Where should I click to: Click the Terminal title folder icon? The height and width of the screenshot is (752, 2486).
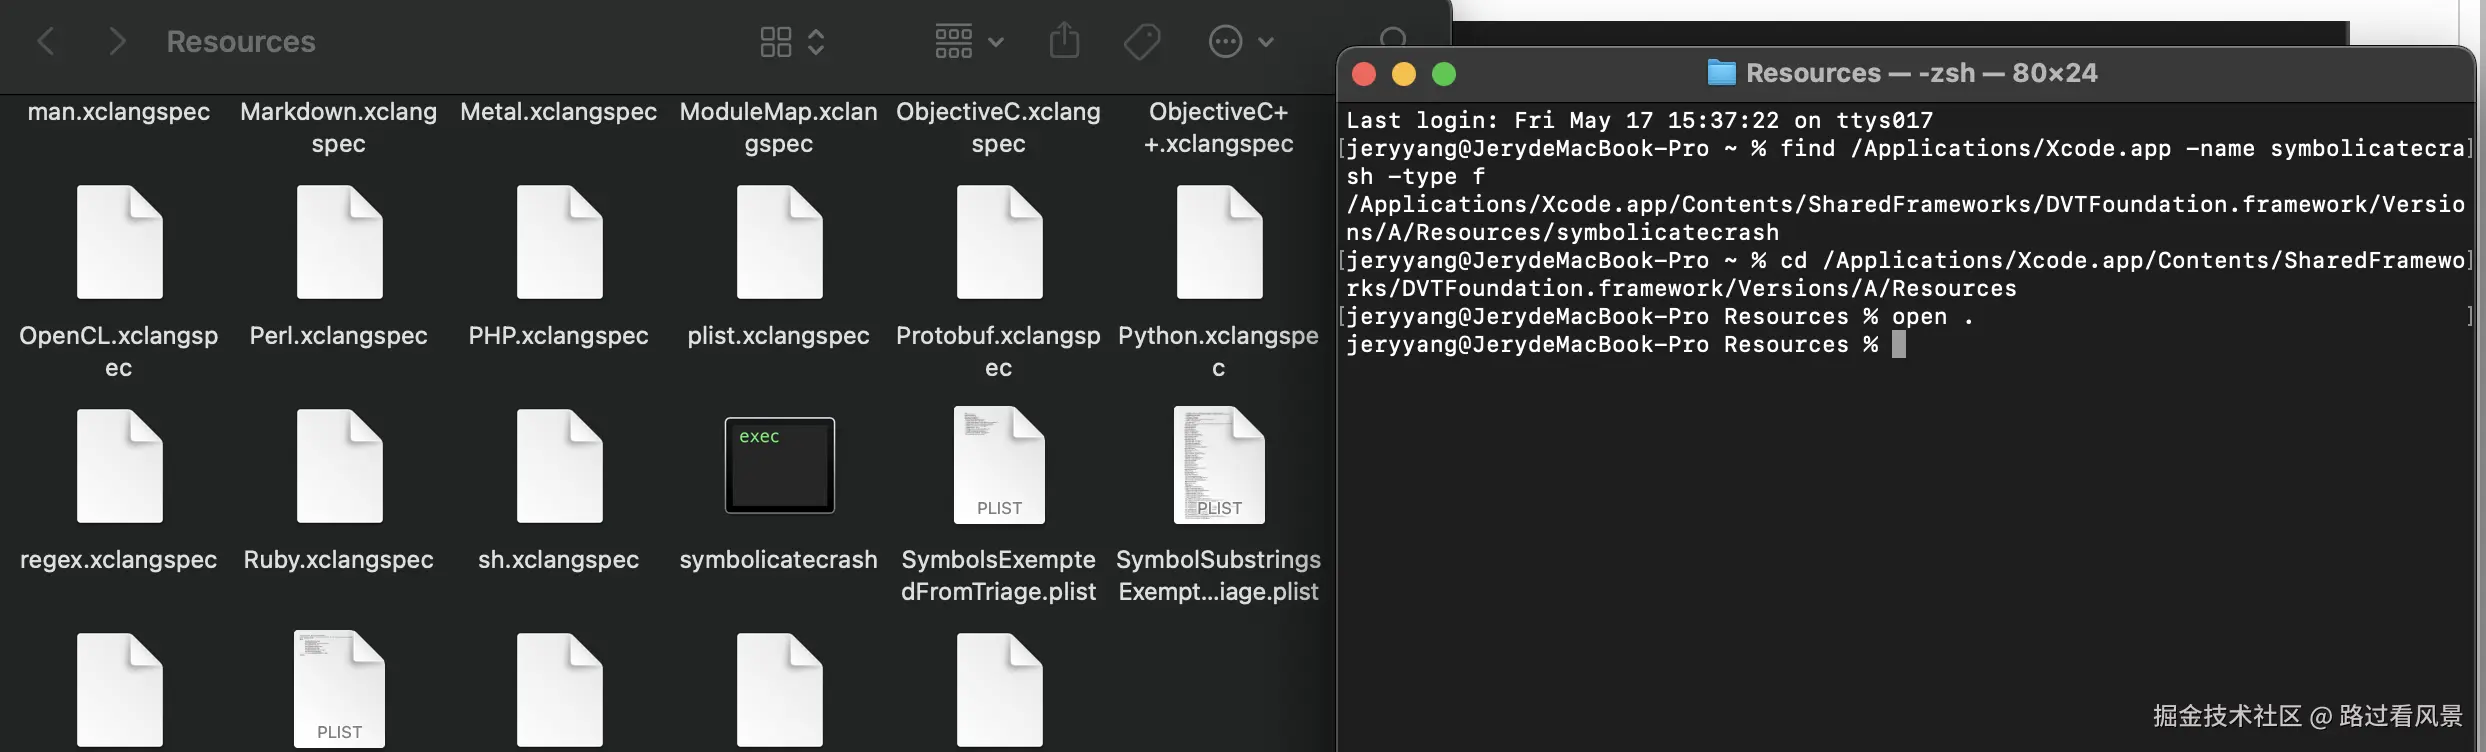tap(1721, 72)
